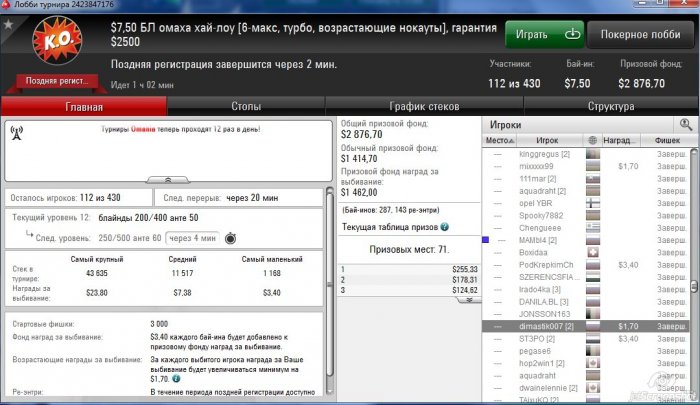This screenshot has width=700, height=405.
Task: Sort players by country globe column
Action: pyautogui.click(x=592, y=140)
